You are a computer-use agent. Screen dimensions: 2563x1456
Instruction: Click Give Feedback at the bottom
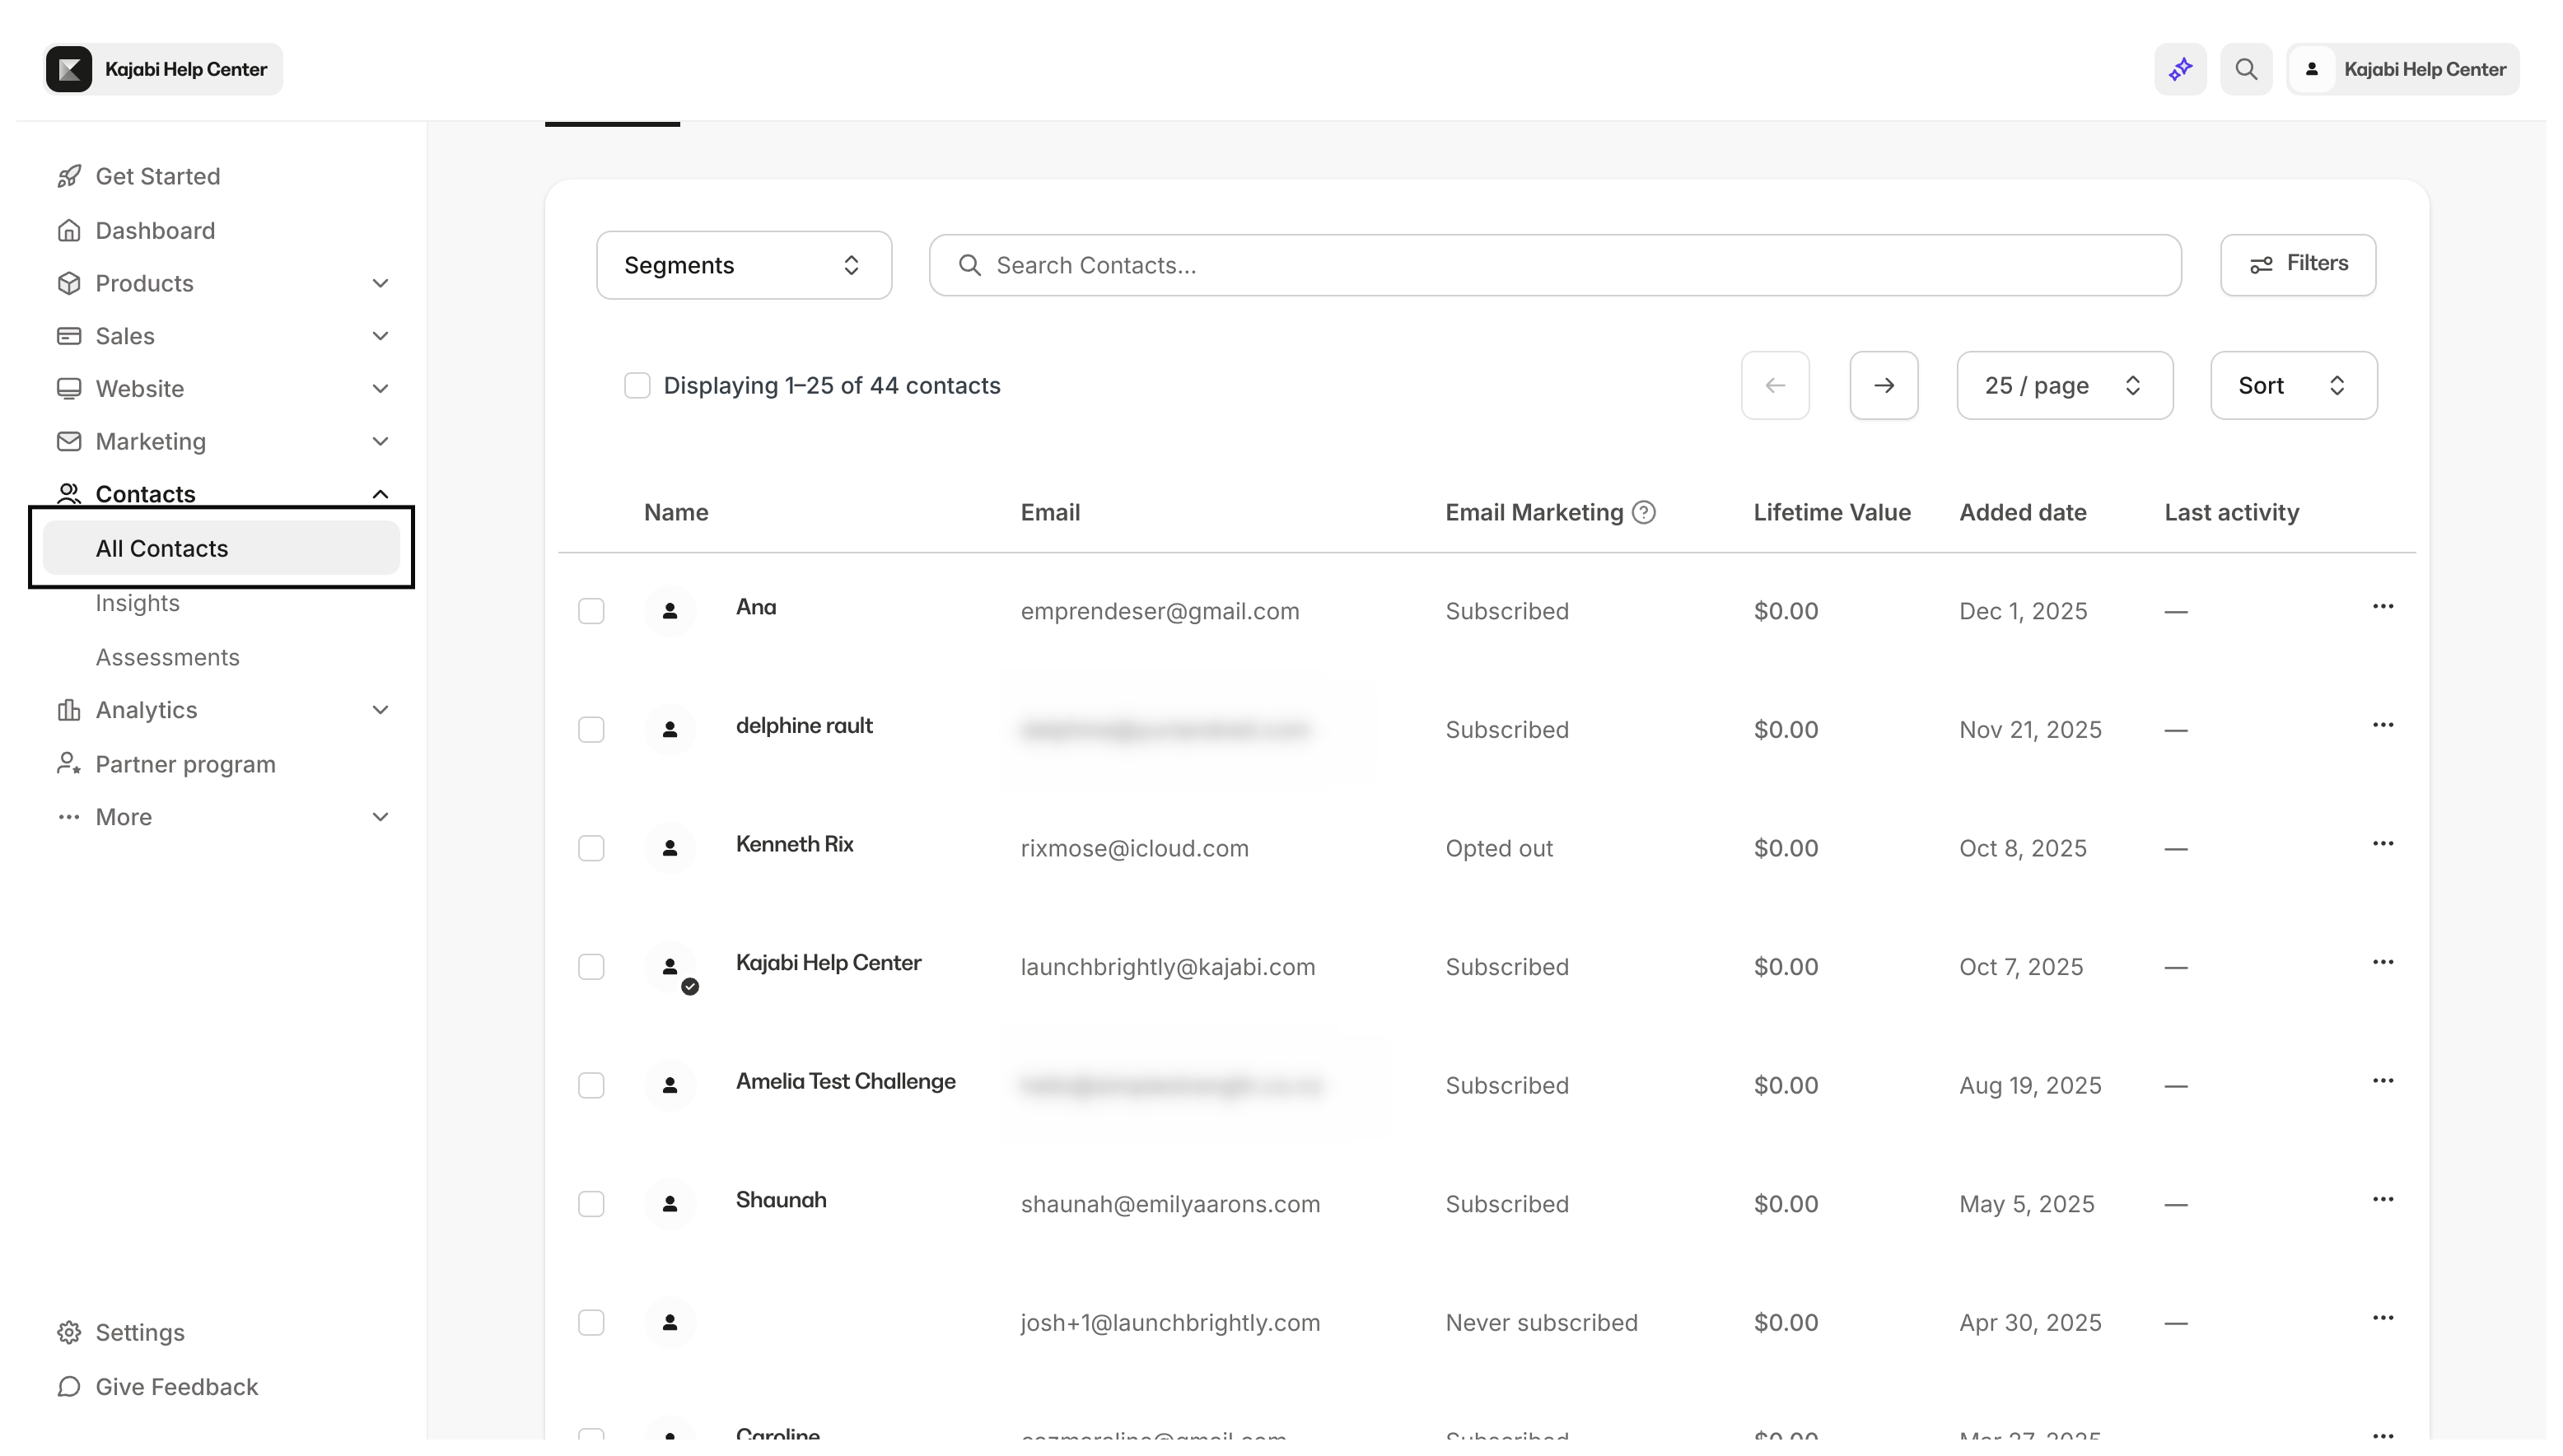pyautogui.click(x=176, y=1387)
